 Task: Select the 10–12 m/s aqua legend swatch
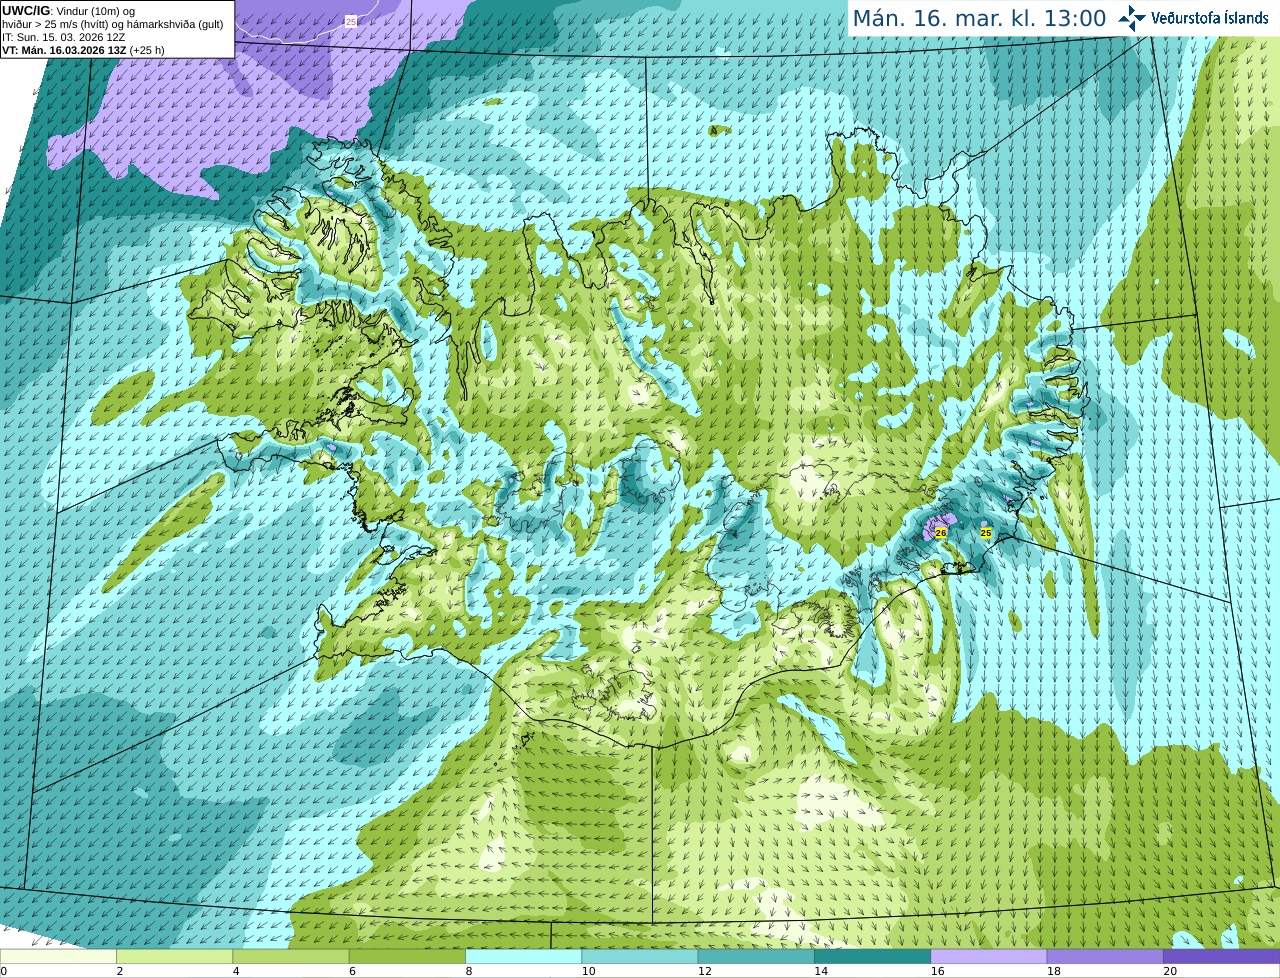tap(640, 956)
